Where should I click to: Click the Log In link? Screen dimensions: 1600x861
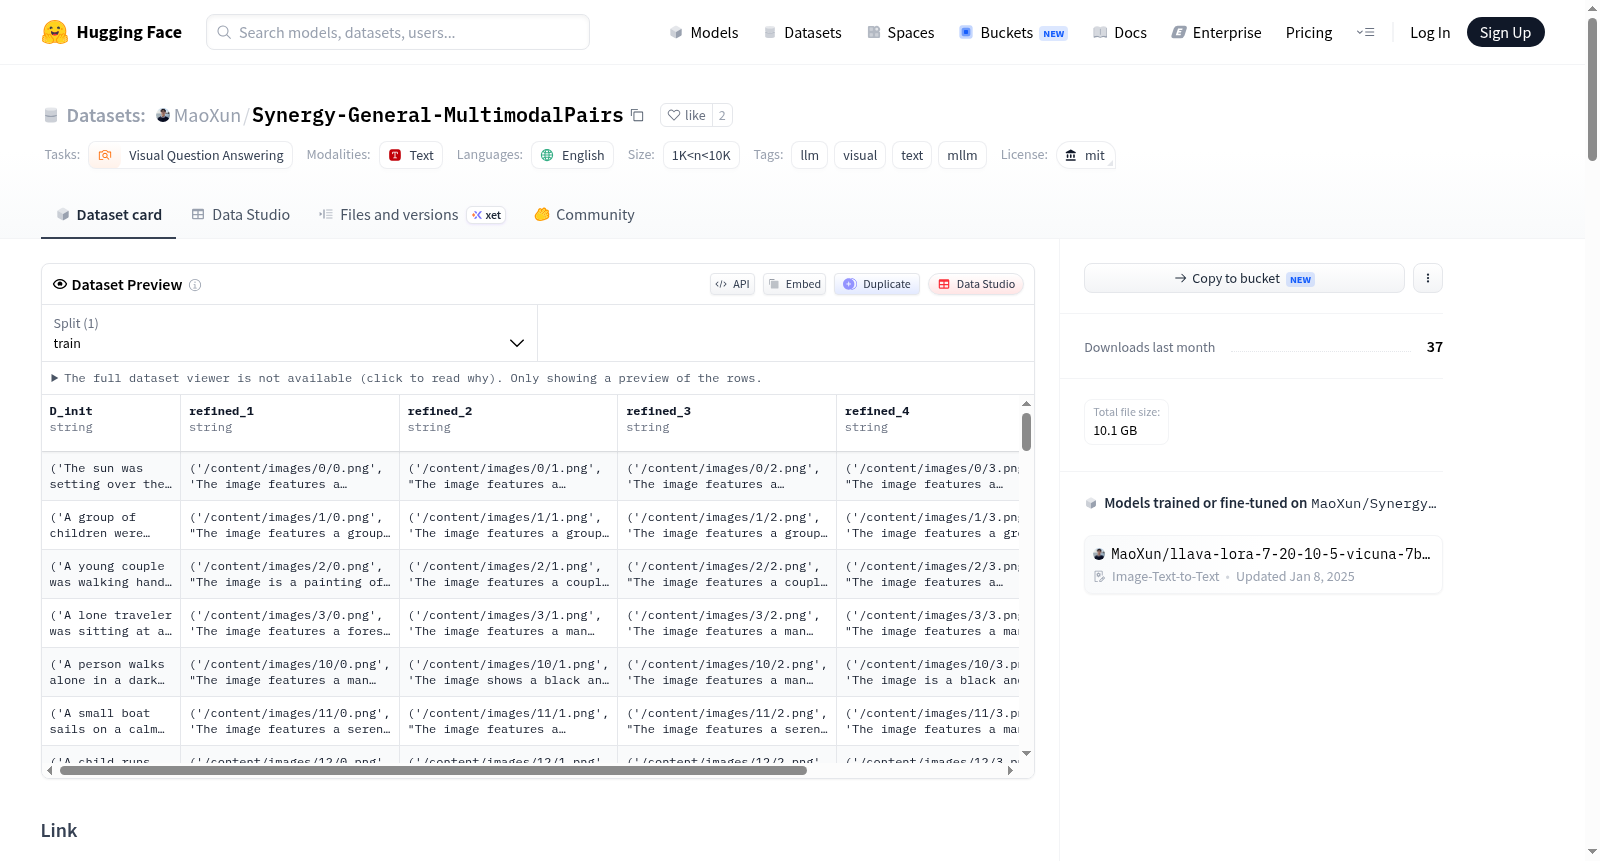click(x=1430, y=32)
